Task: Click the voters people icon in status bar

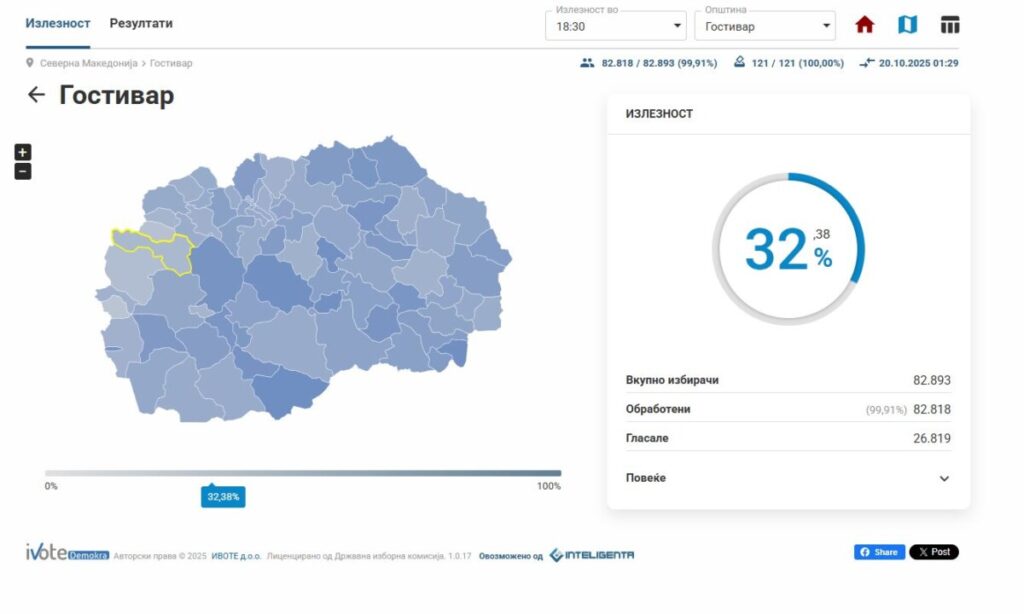Action: tap(587, 63)
